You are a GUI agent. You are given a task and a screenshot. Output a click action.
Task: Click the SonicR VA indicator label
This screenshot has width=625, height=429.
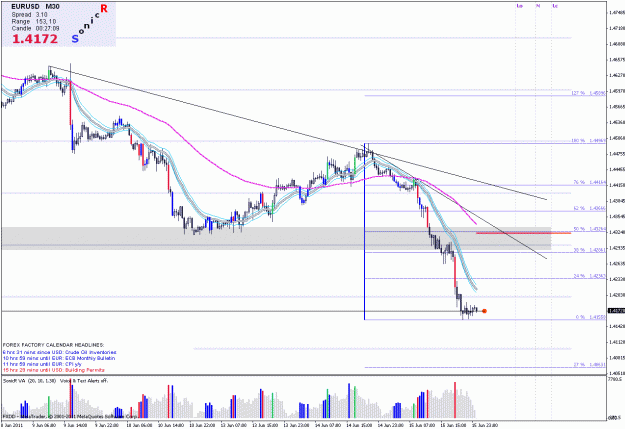[55, 381]
